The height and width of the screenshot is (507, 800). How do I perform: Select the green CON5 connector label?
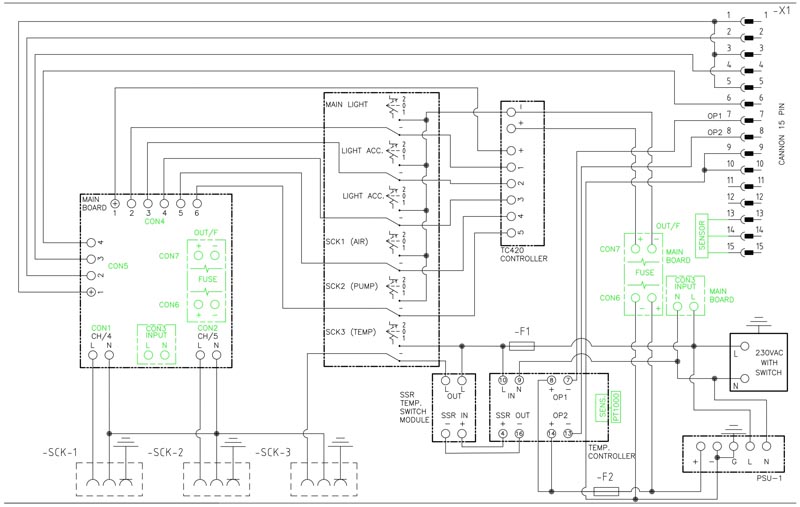click(x=118, y=266)
